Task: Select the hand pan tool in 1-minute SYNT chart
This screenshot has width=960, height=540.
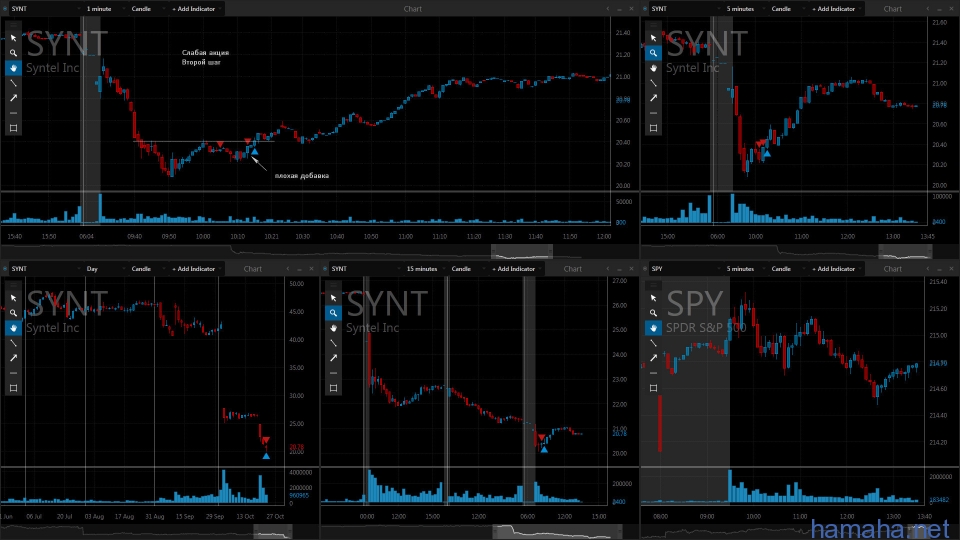Action: tap(13, 68)
